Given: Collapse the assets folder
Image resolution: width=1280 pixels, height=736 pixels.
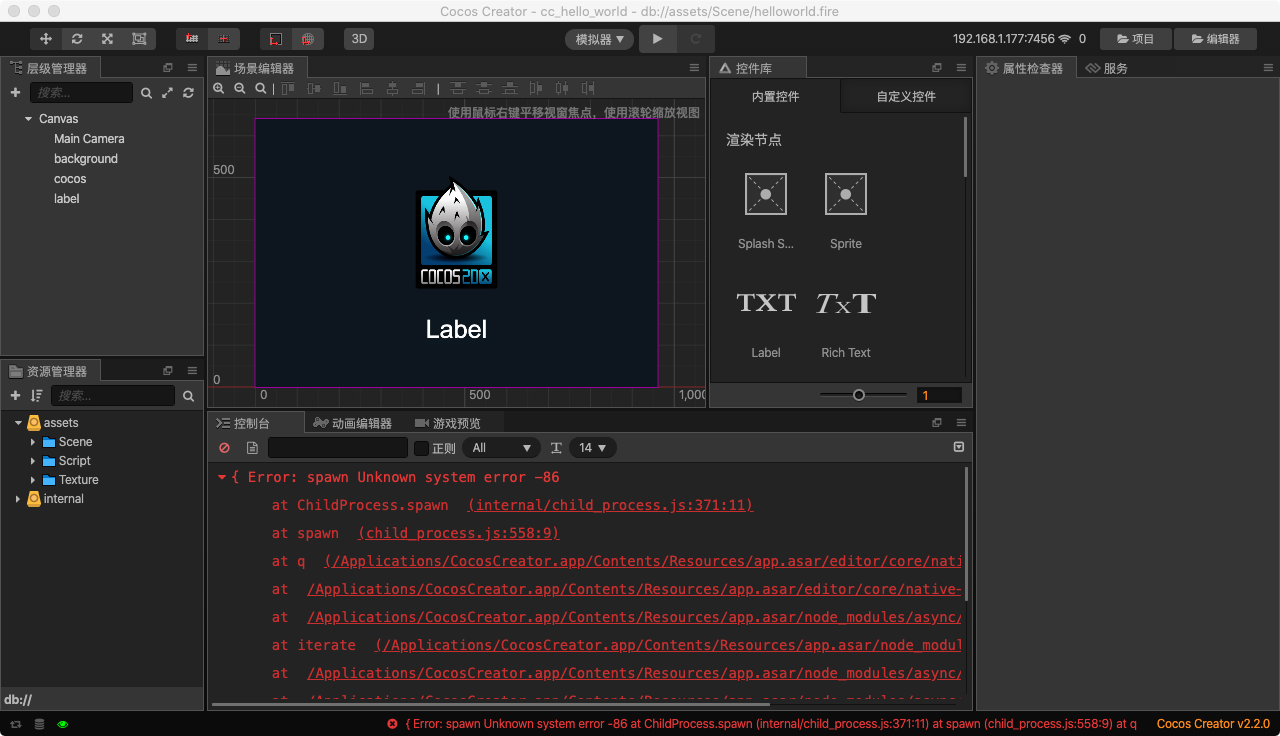Looking at the screenshot, I should point(18,423).
